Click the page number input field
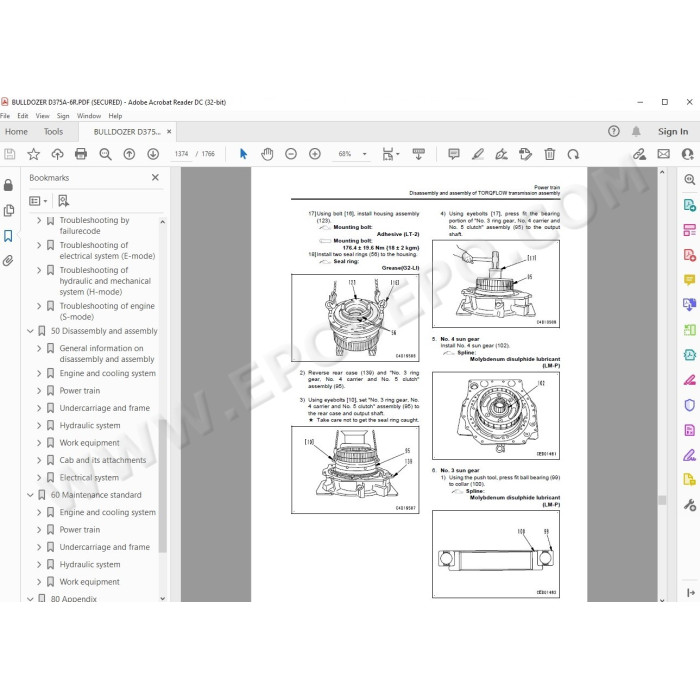The width and height of the screenshot is (700, 700). pos(181,154)
